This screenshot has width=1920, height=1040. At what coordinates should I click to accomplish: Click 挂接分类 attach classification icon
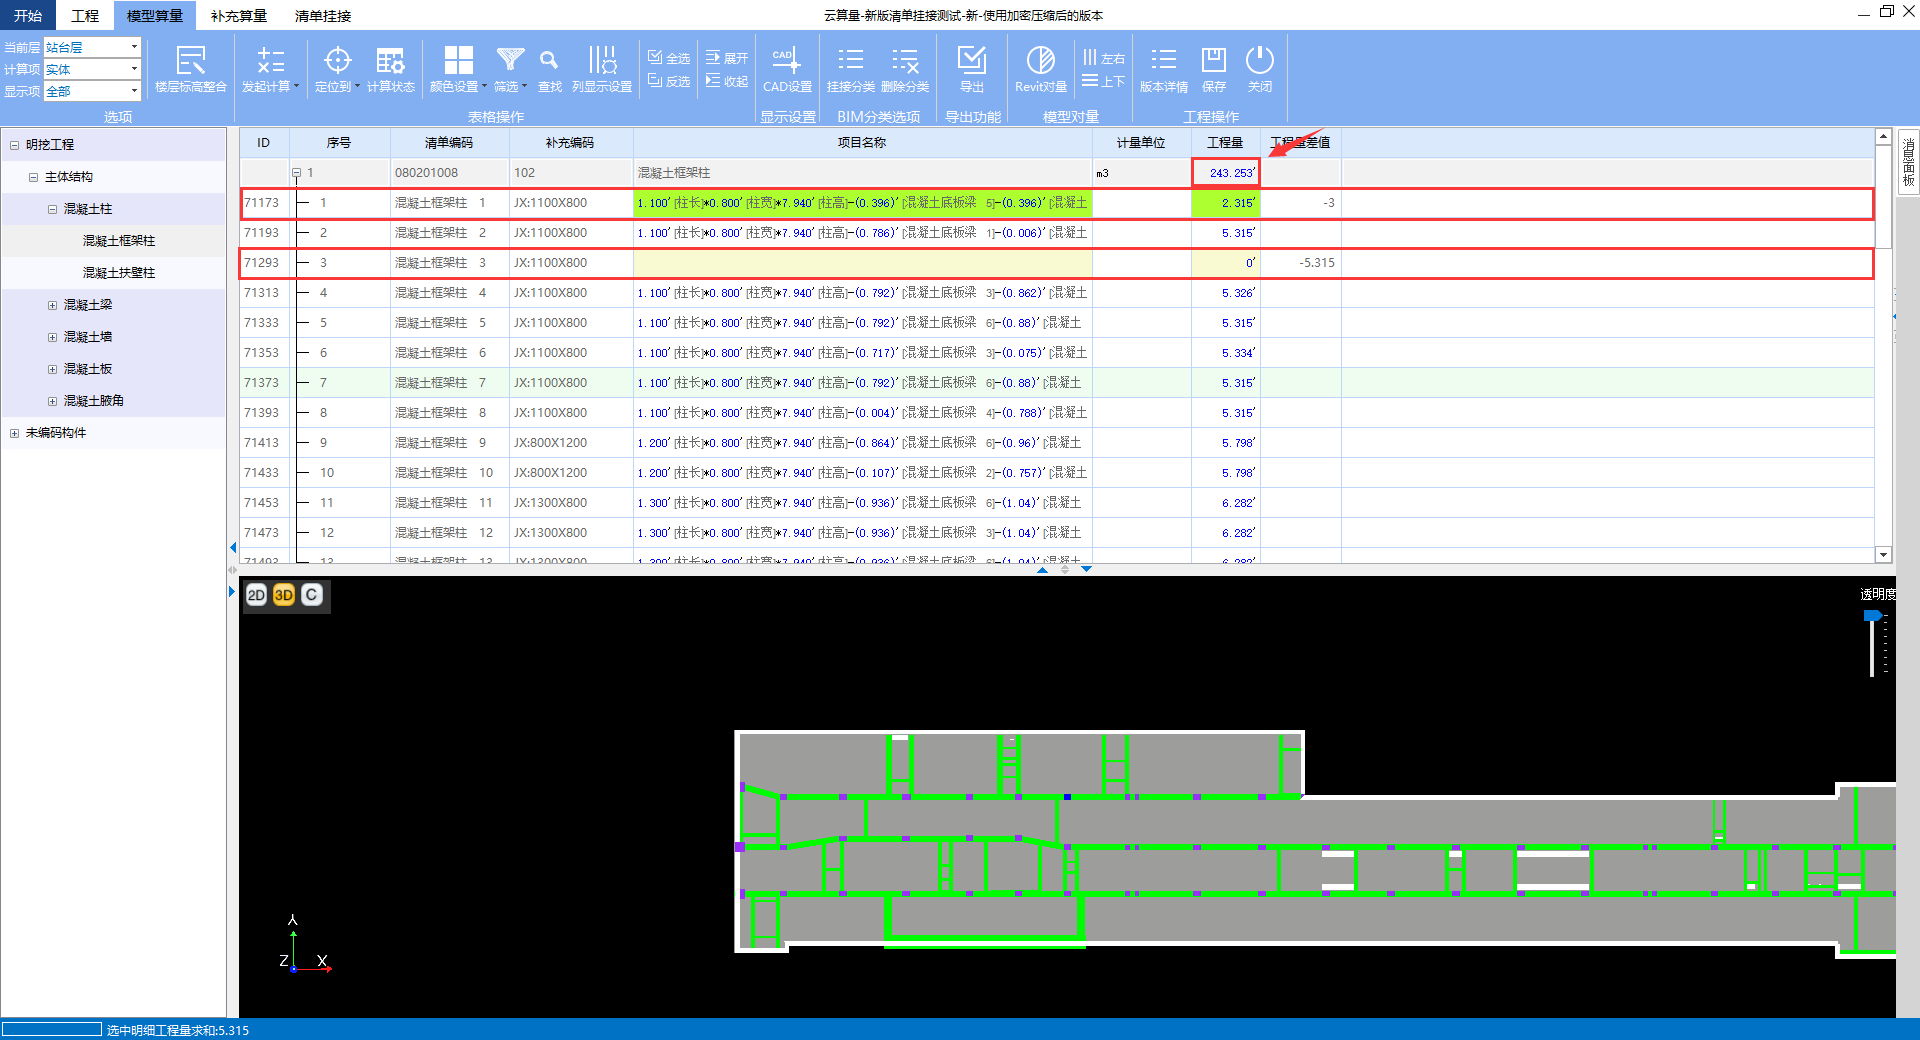pos(850,68)
